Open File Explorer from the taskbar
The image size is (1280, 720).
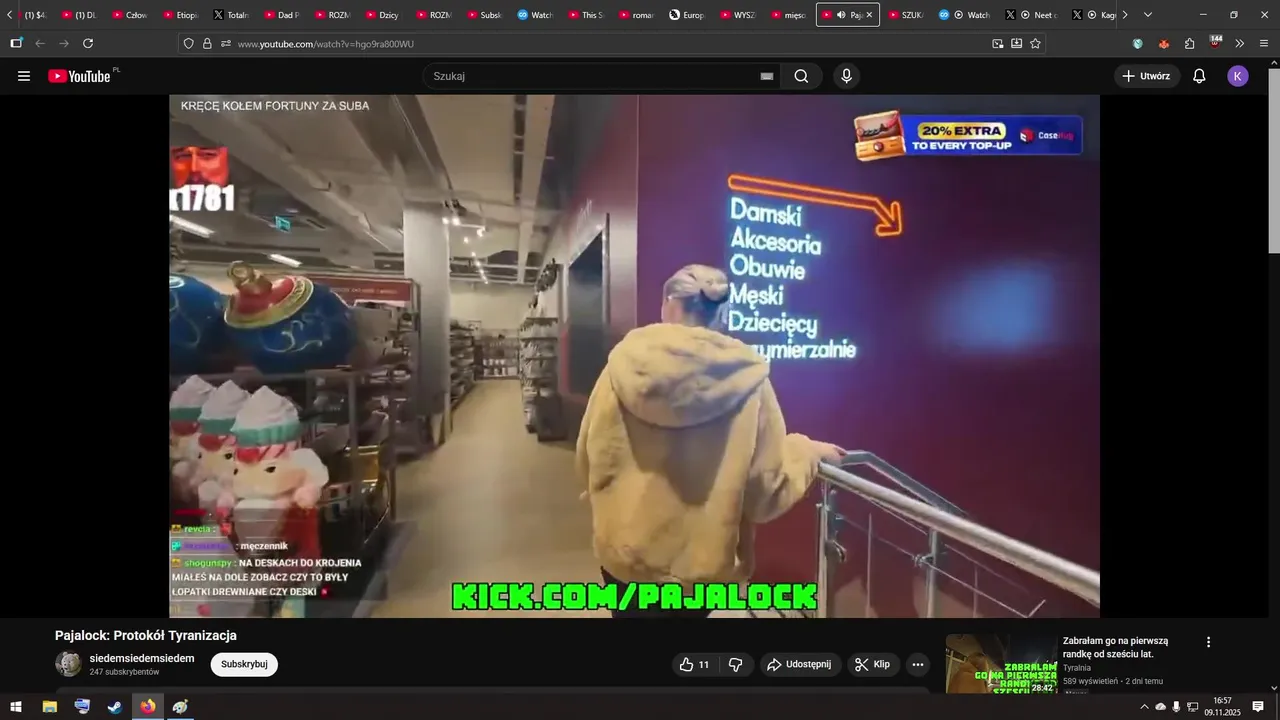pyautogui.click(x=49, y=707)
